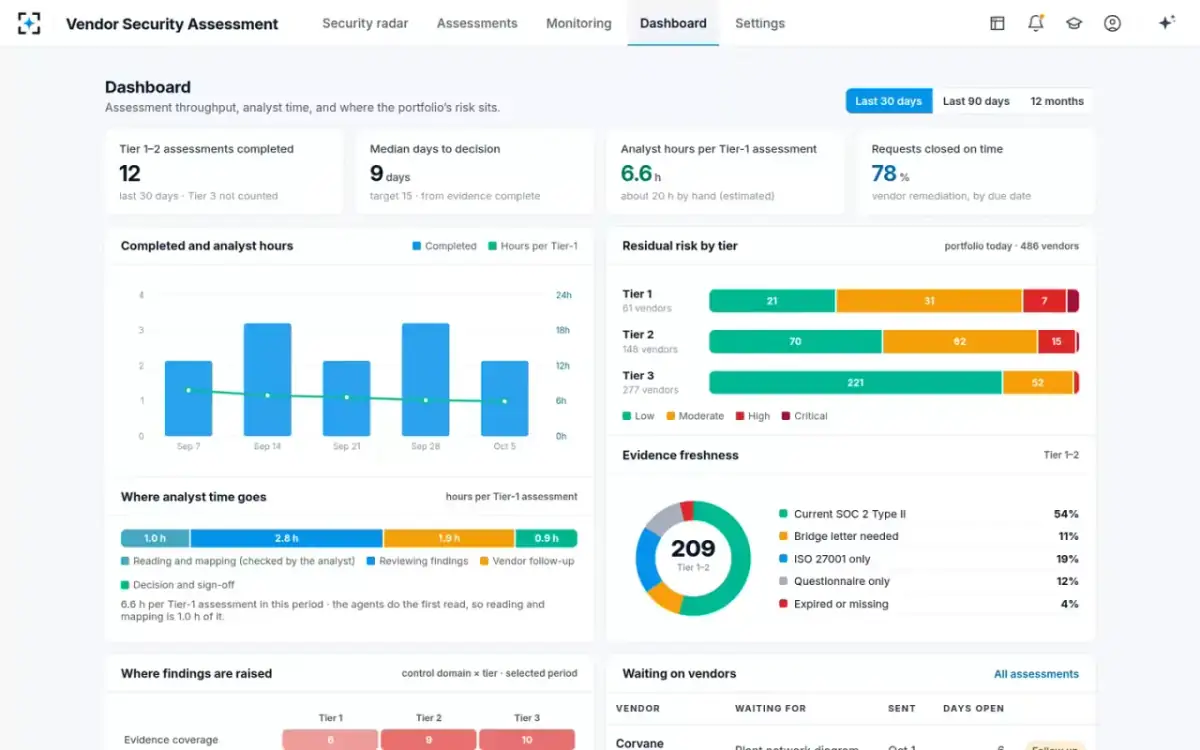The width and height of the screenshot is (1200, 750).
Task: Click the Moderate legend in residual risk
Action: [694, 416]
